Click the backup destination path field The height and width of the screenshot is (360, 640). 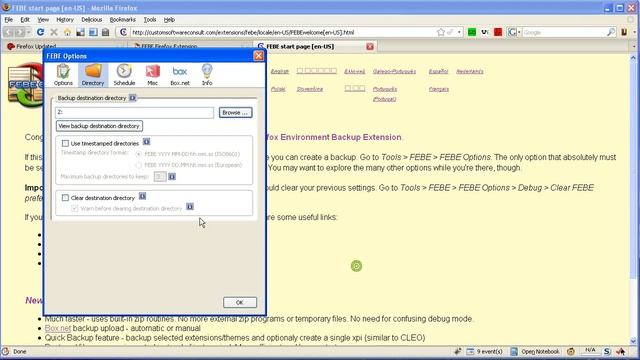tap(134, 112)
